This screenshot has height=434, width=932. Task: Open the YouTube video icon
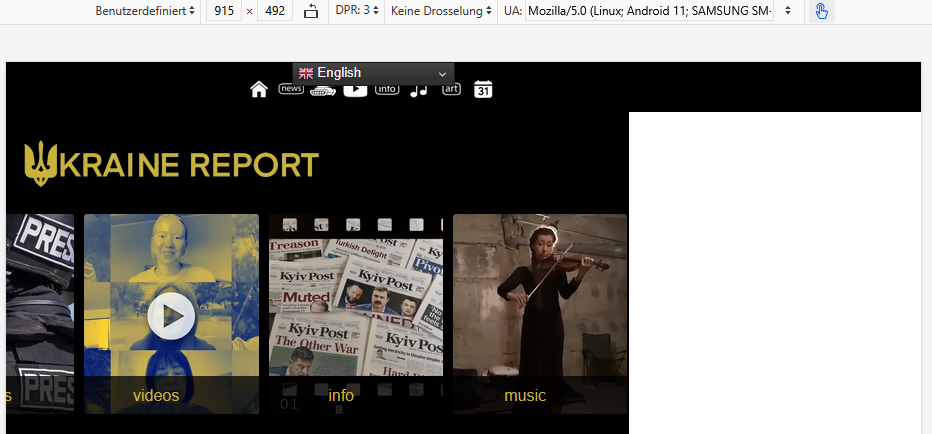[x=355, y=91]
